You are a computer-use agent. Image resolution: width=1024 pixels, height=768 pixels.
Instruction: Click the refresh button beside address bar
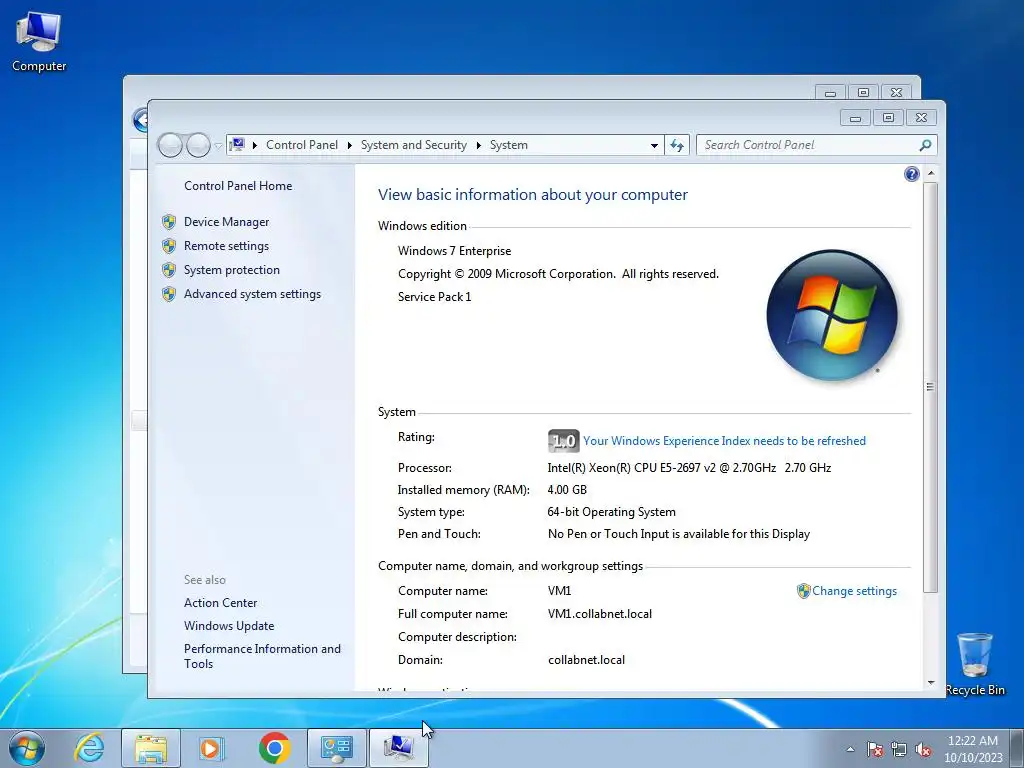tap(677, 145)
